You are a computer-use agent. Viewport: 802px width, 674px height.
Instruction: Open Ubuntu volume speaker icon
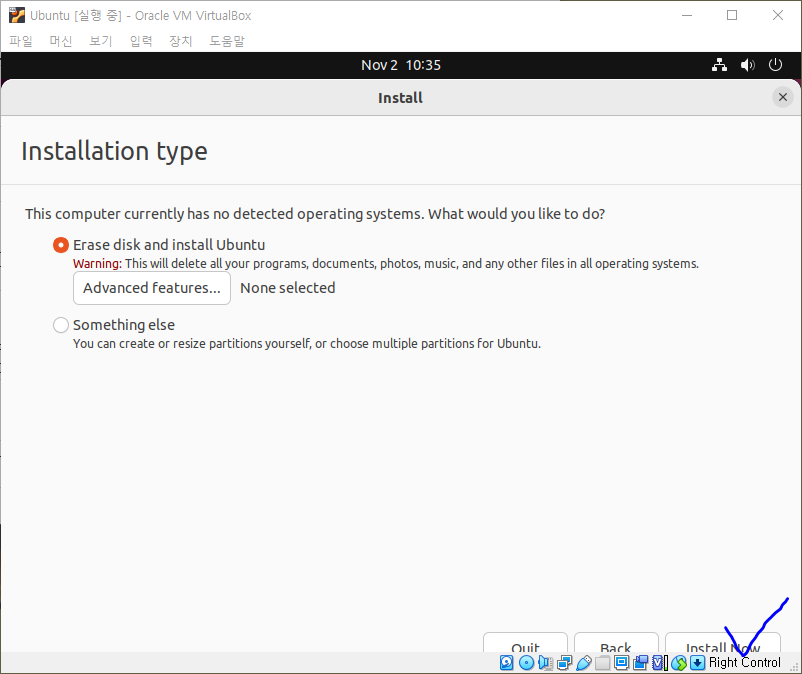(747, 65)
